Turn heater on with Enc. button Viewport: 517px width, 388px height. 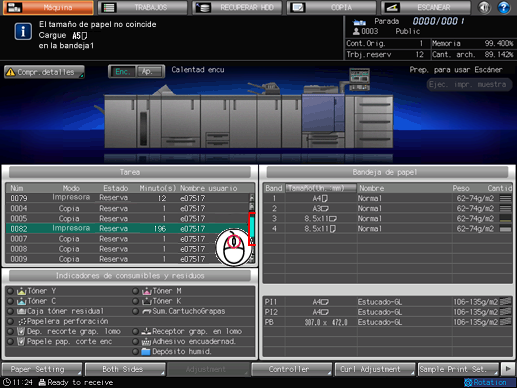(122, 71)
